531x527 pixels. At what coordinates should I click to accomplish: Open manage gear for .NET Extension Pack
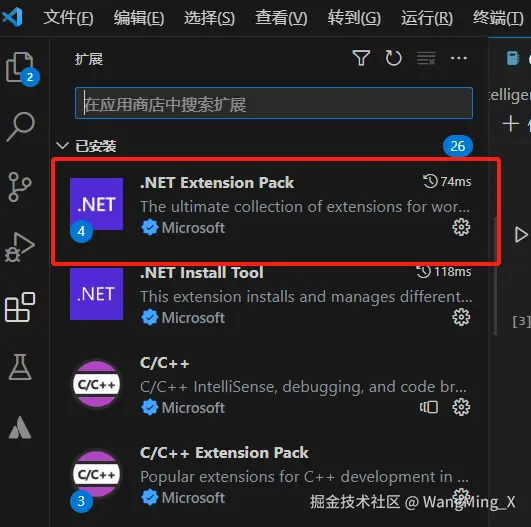click(x=461, y=227)
